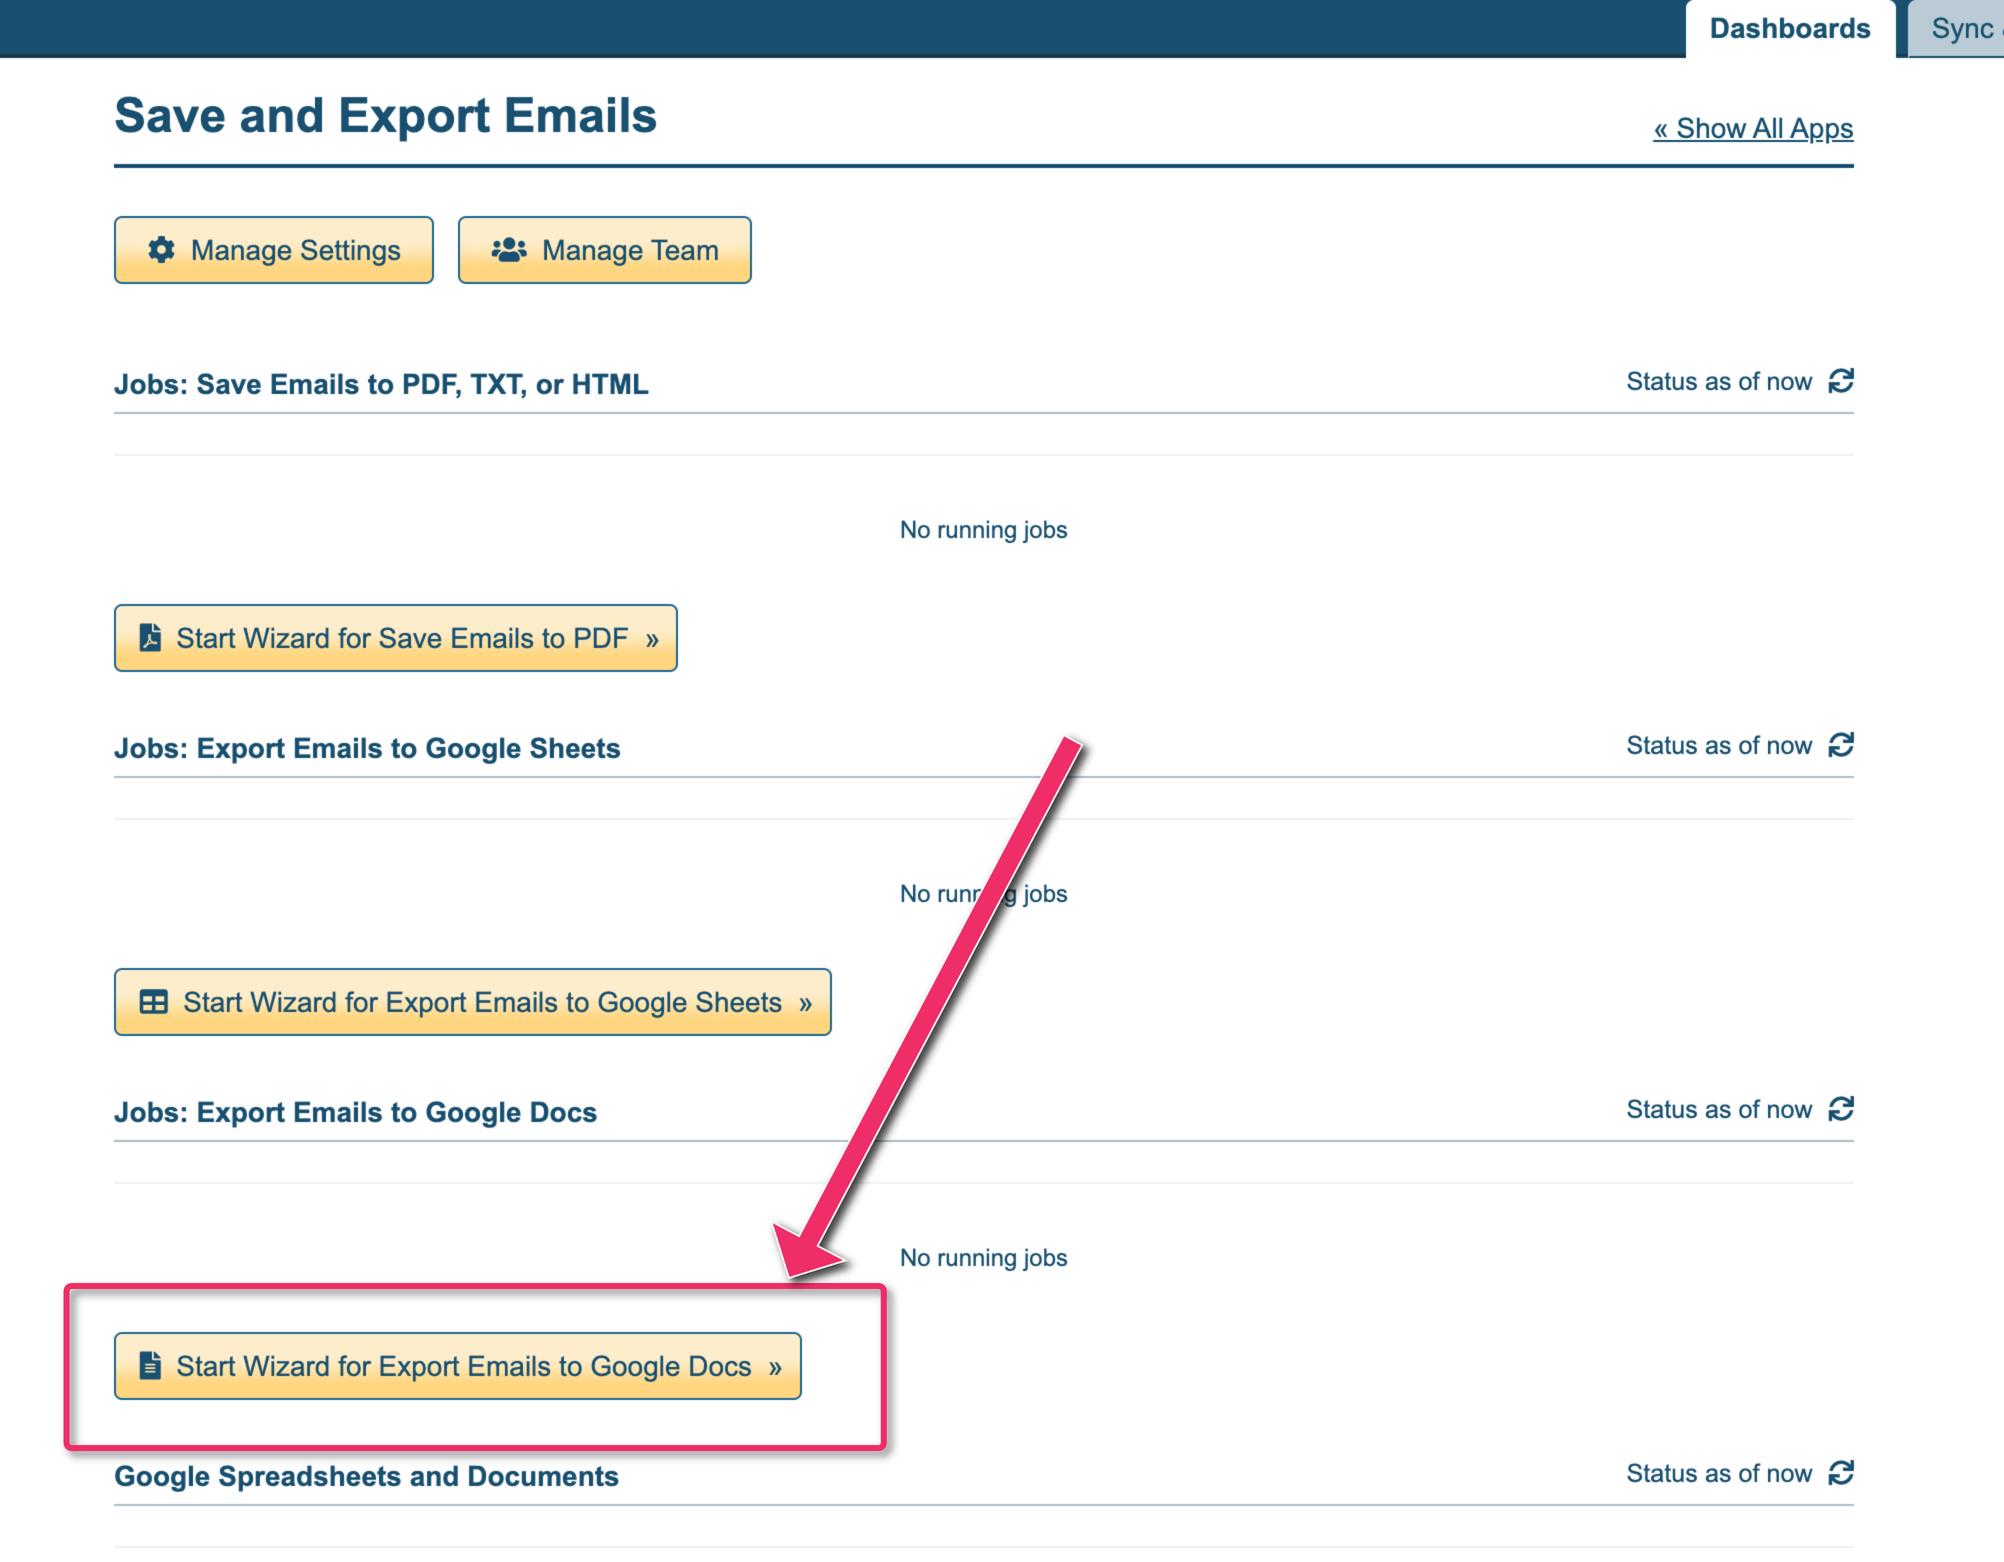Screen dimensions: 2004x1562
Task: Click the Save and Export Emails heading
Action: click(385, 116)
